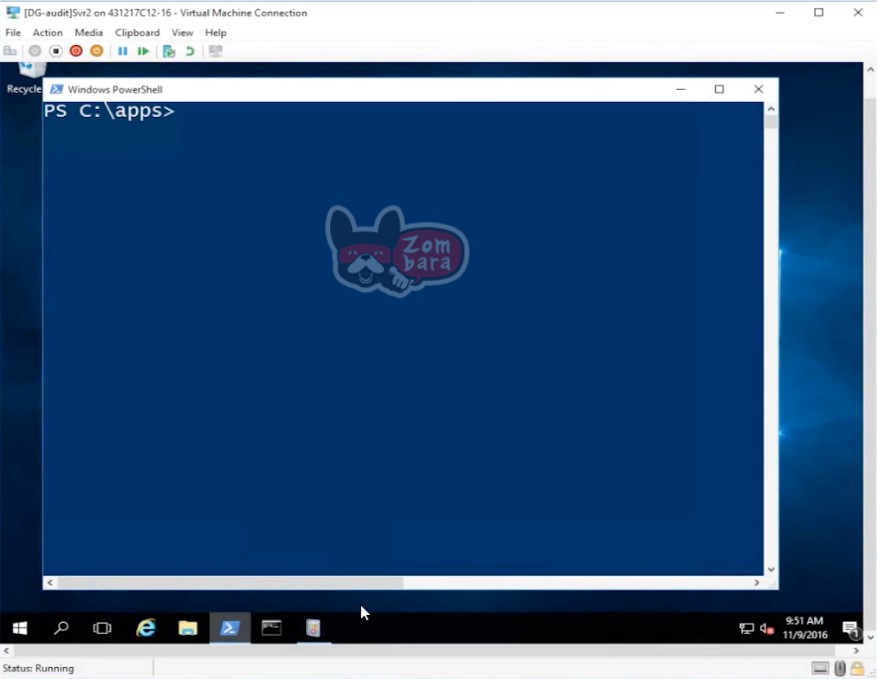The width and height of the screenshot is (878, 679).
Task: Revert the virtual machine using the toolbar
Action: tap(190, 51)
